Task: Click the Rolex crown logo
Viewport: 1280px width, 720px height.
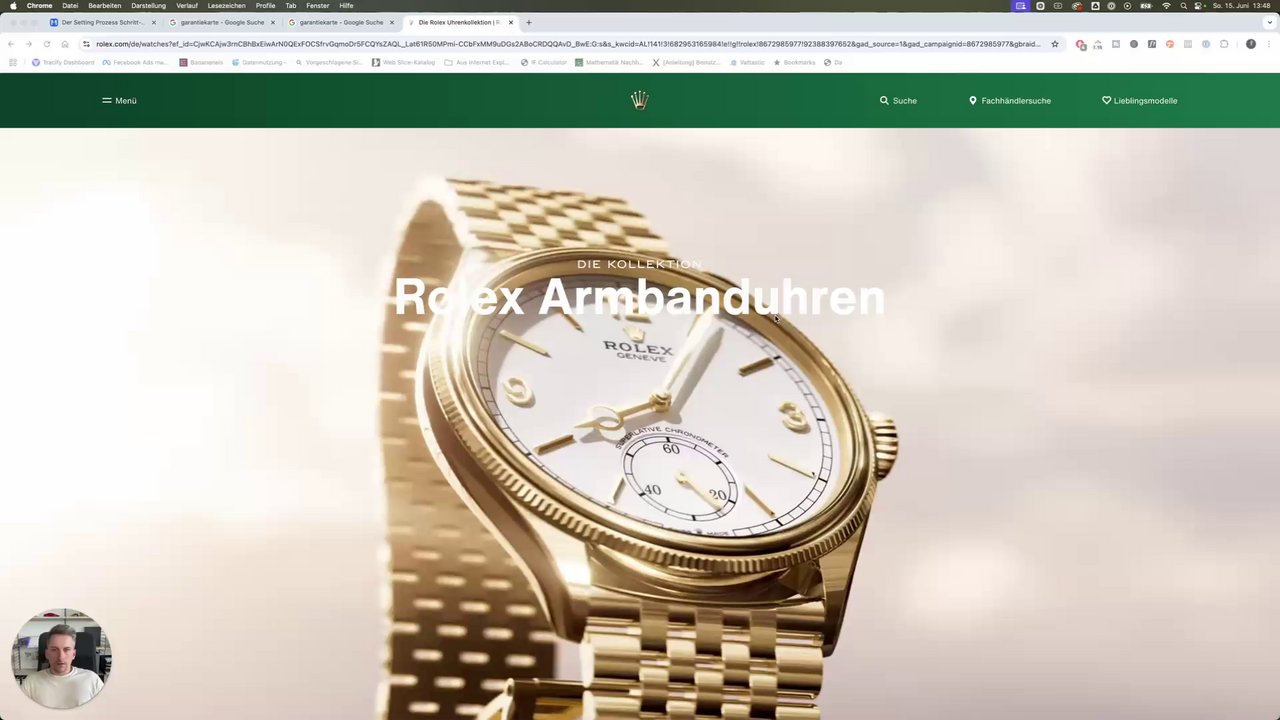Action: click(x=640, y=100)
